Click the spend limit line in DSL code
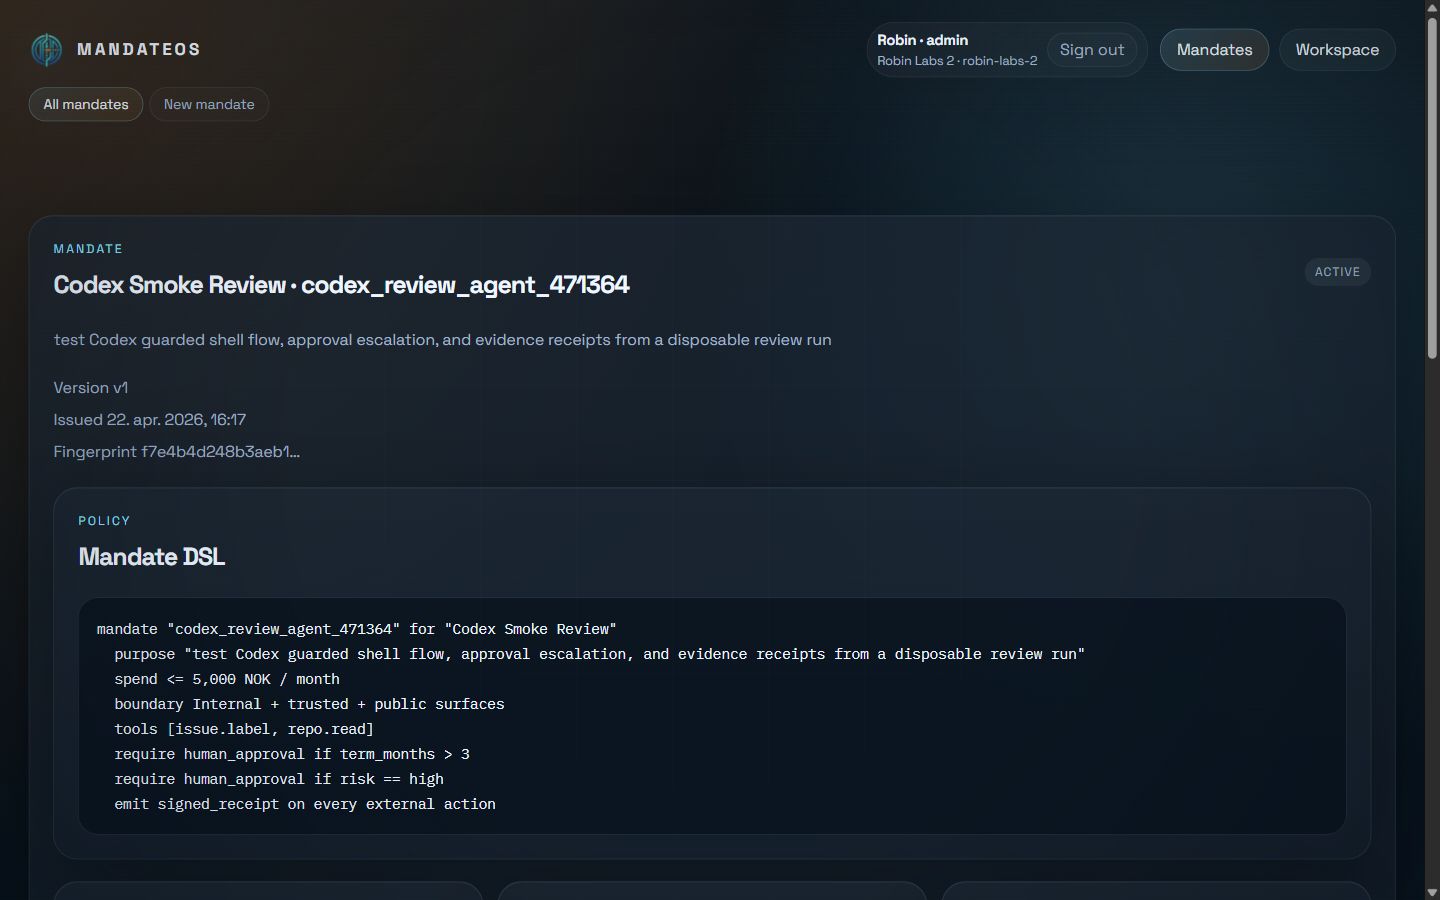This screenshot has height=900, width=1440. pyautogui.click(x=227, y=679)
